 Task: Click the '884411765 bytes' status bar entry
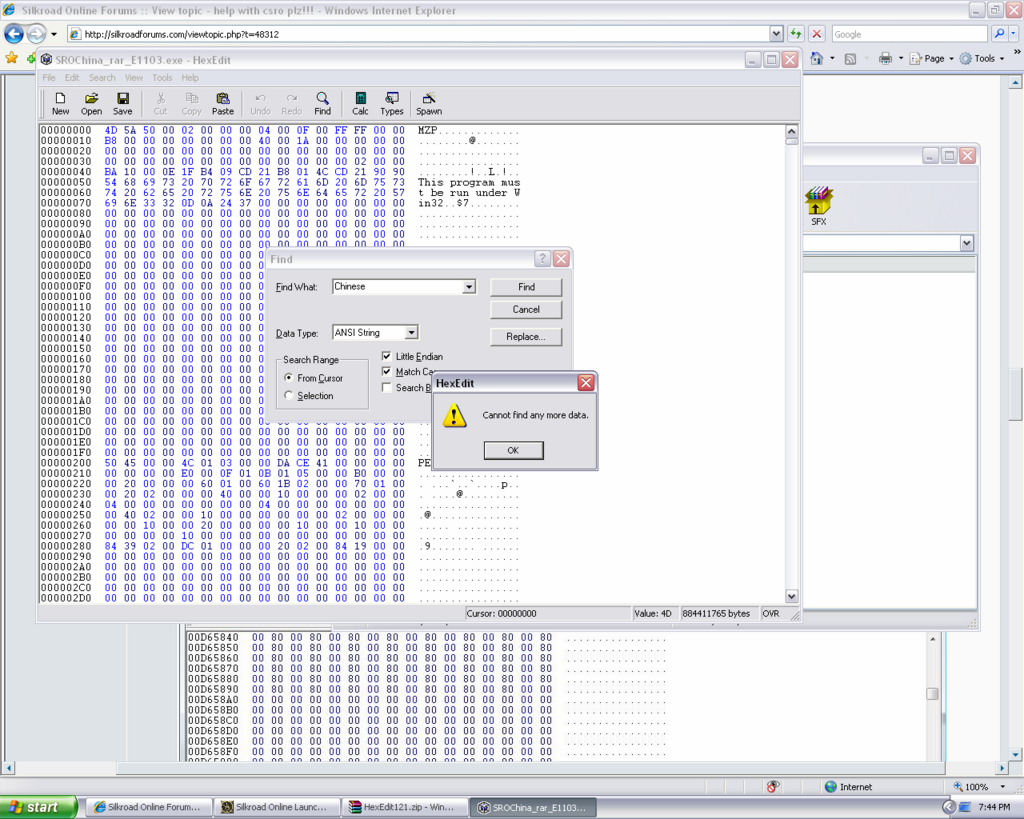(716, 614)
